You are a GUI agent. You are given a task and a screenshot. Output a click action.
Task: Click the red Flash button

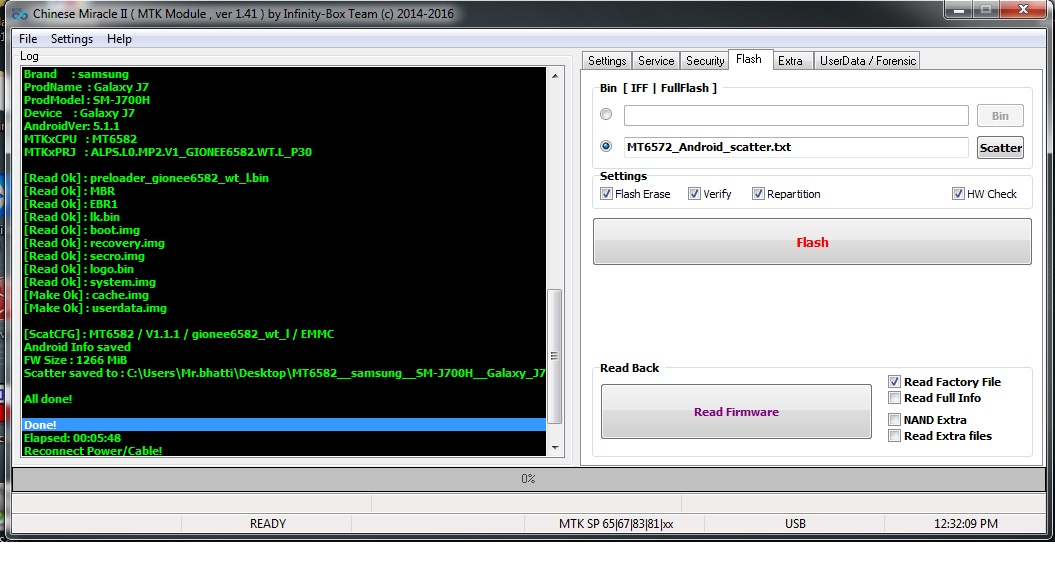click(x=812, y=242)
